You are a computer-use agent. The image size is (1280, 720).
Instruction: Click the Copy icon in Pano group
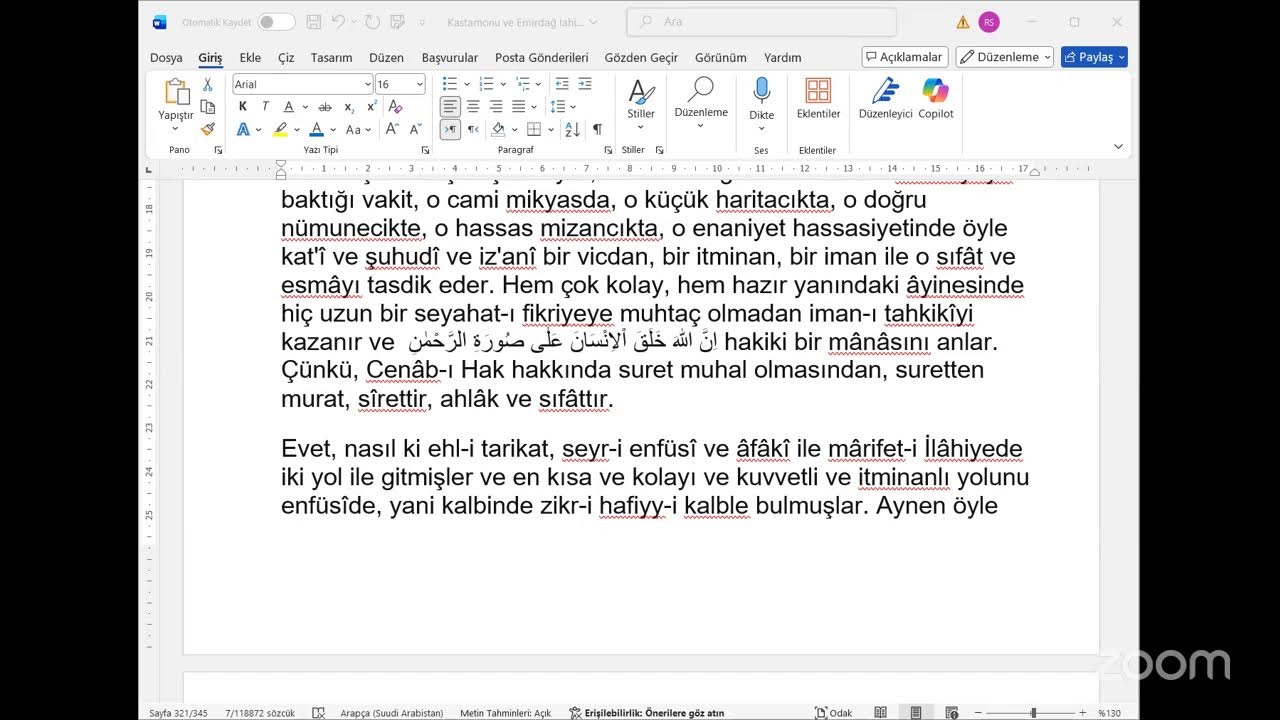(208, 107)
